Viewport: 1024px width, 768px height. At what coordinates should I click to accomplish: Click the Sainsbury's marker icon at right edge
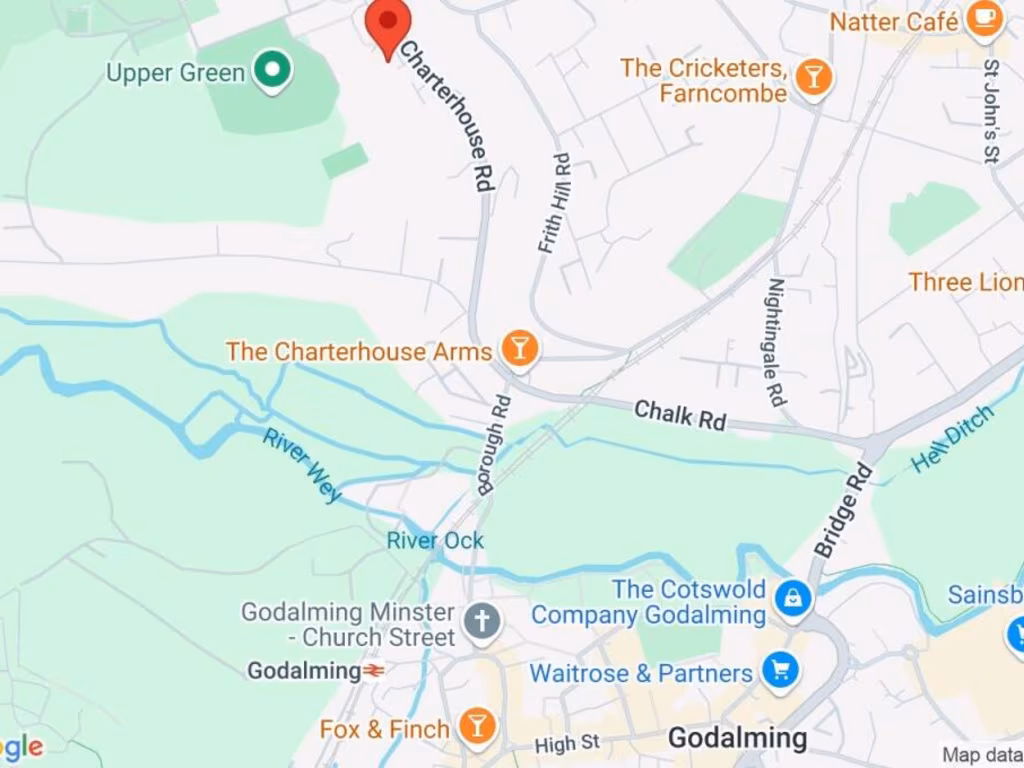tap(1017, 633)
